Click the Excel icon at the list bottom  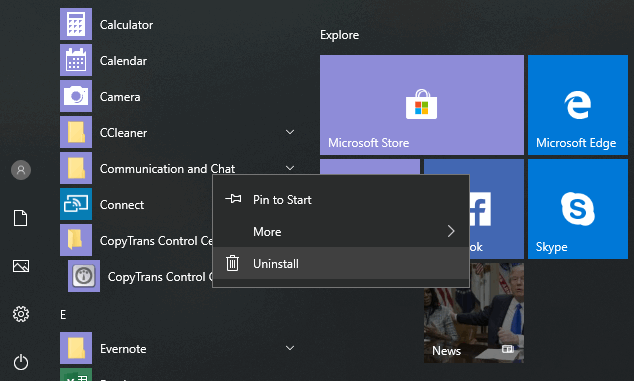76,375
